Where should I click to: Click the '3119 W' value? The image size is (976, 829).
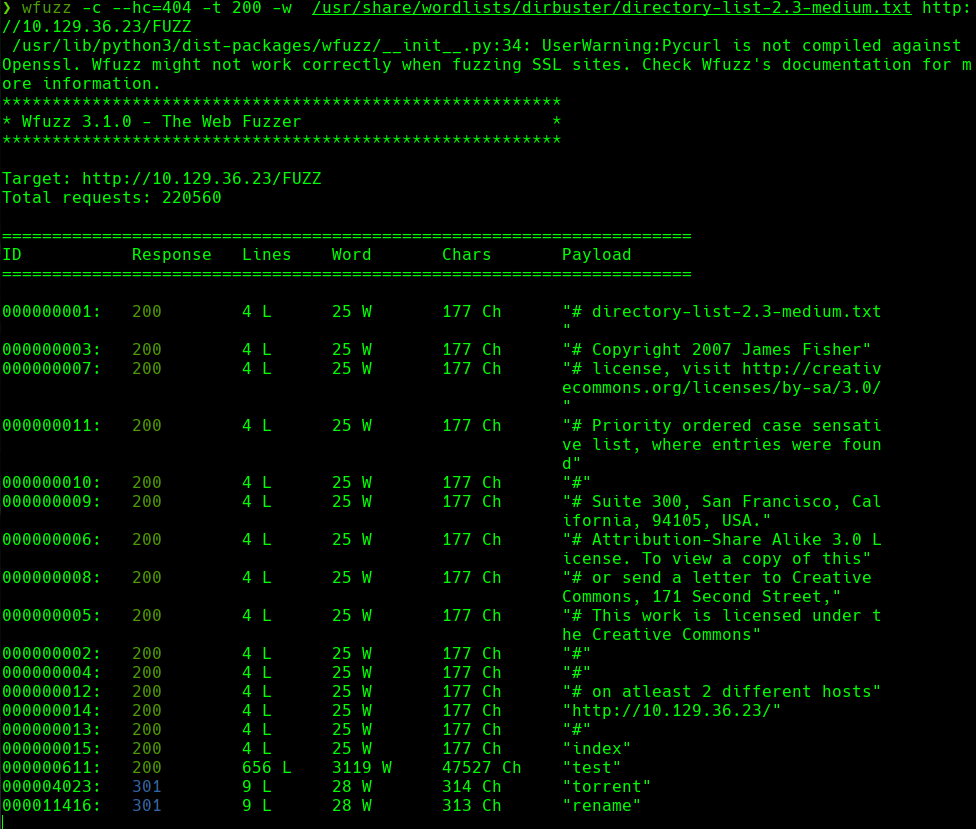(362, 767)
